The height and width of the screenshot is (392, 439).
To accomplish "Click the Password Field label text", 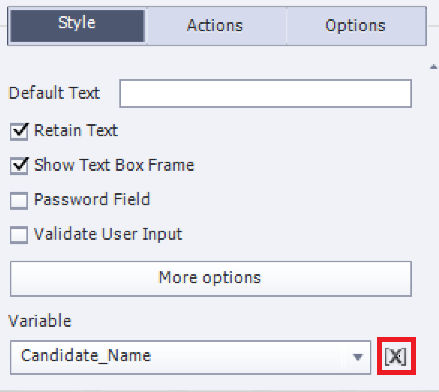I will [x=92, y=200].
